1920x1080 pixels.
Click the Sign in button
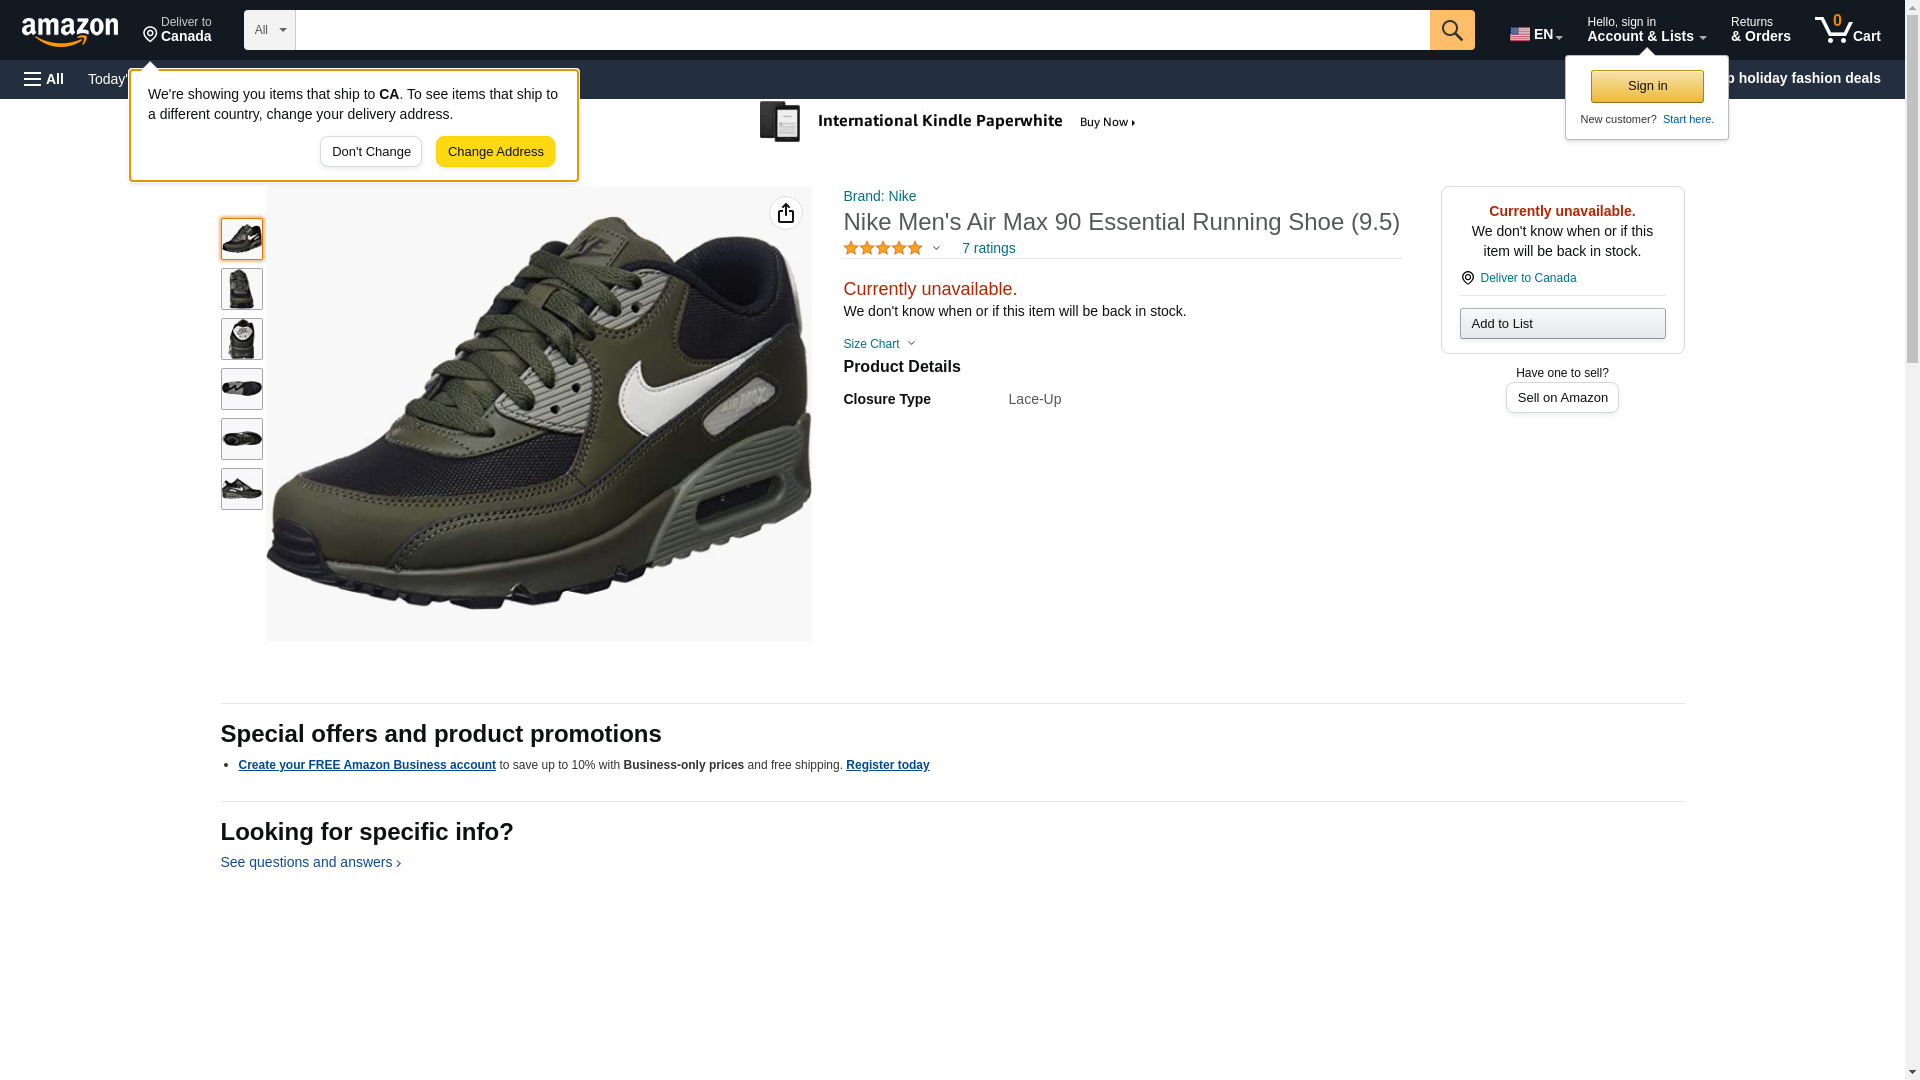click(1647, 86)
